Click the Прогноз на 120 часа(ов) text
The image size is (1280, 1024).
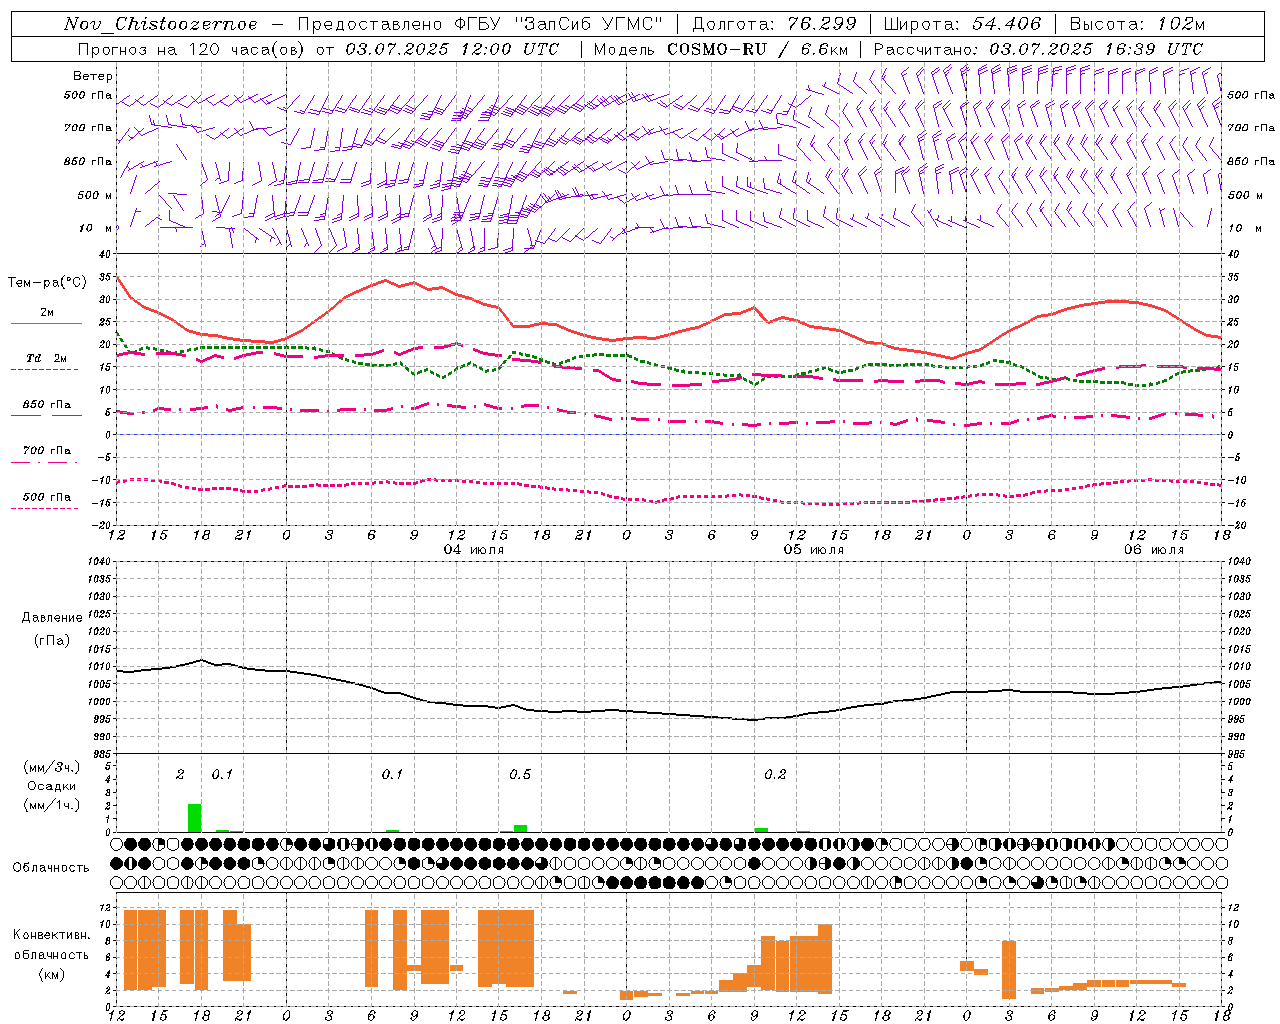point(191,49)
